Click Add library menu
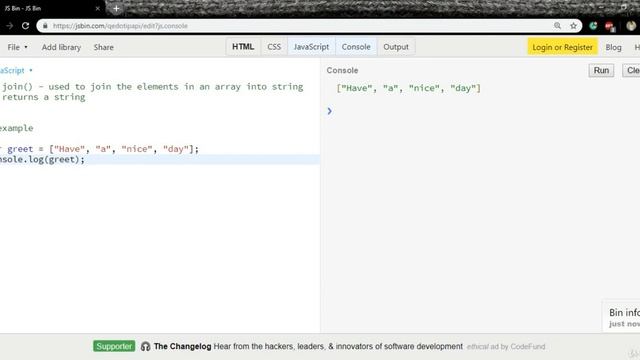Screen dimensions: 640x360 (61, 47)
